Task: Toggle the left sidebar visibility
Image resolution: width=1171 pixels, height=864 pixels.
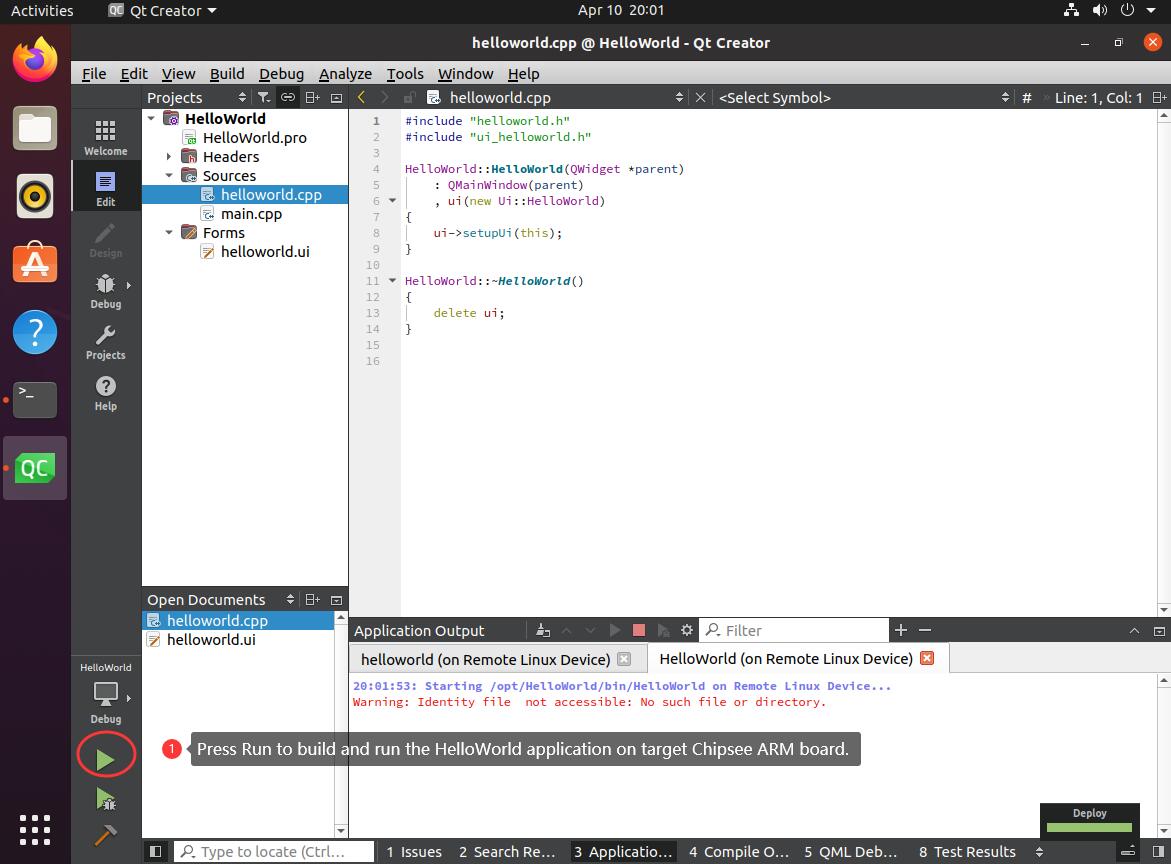Action: coord(155,851)
